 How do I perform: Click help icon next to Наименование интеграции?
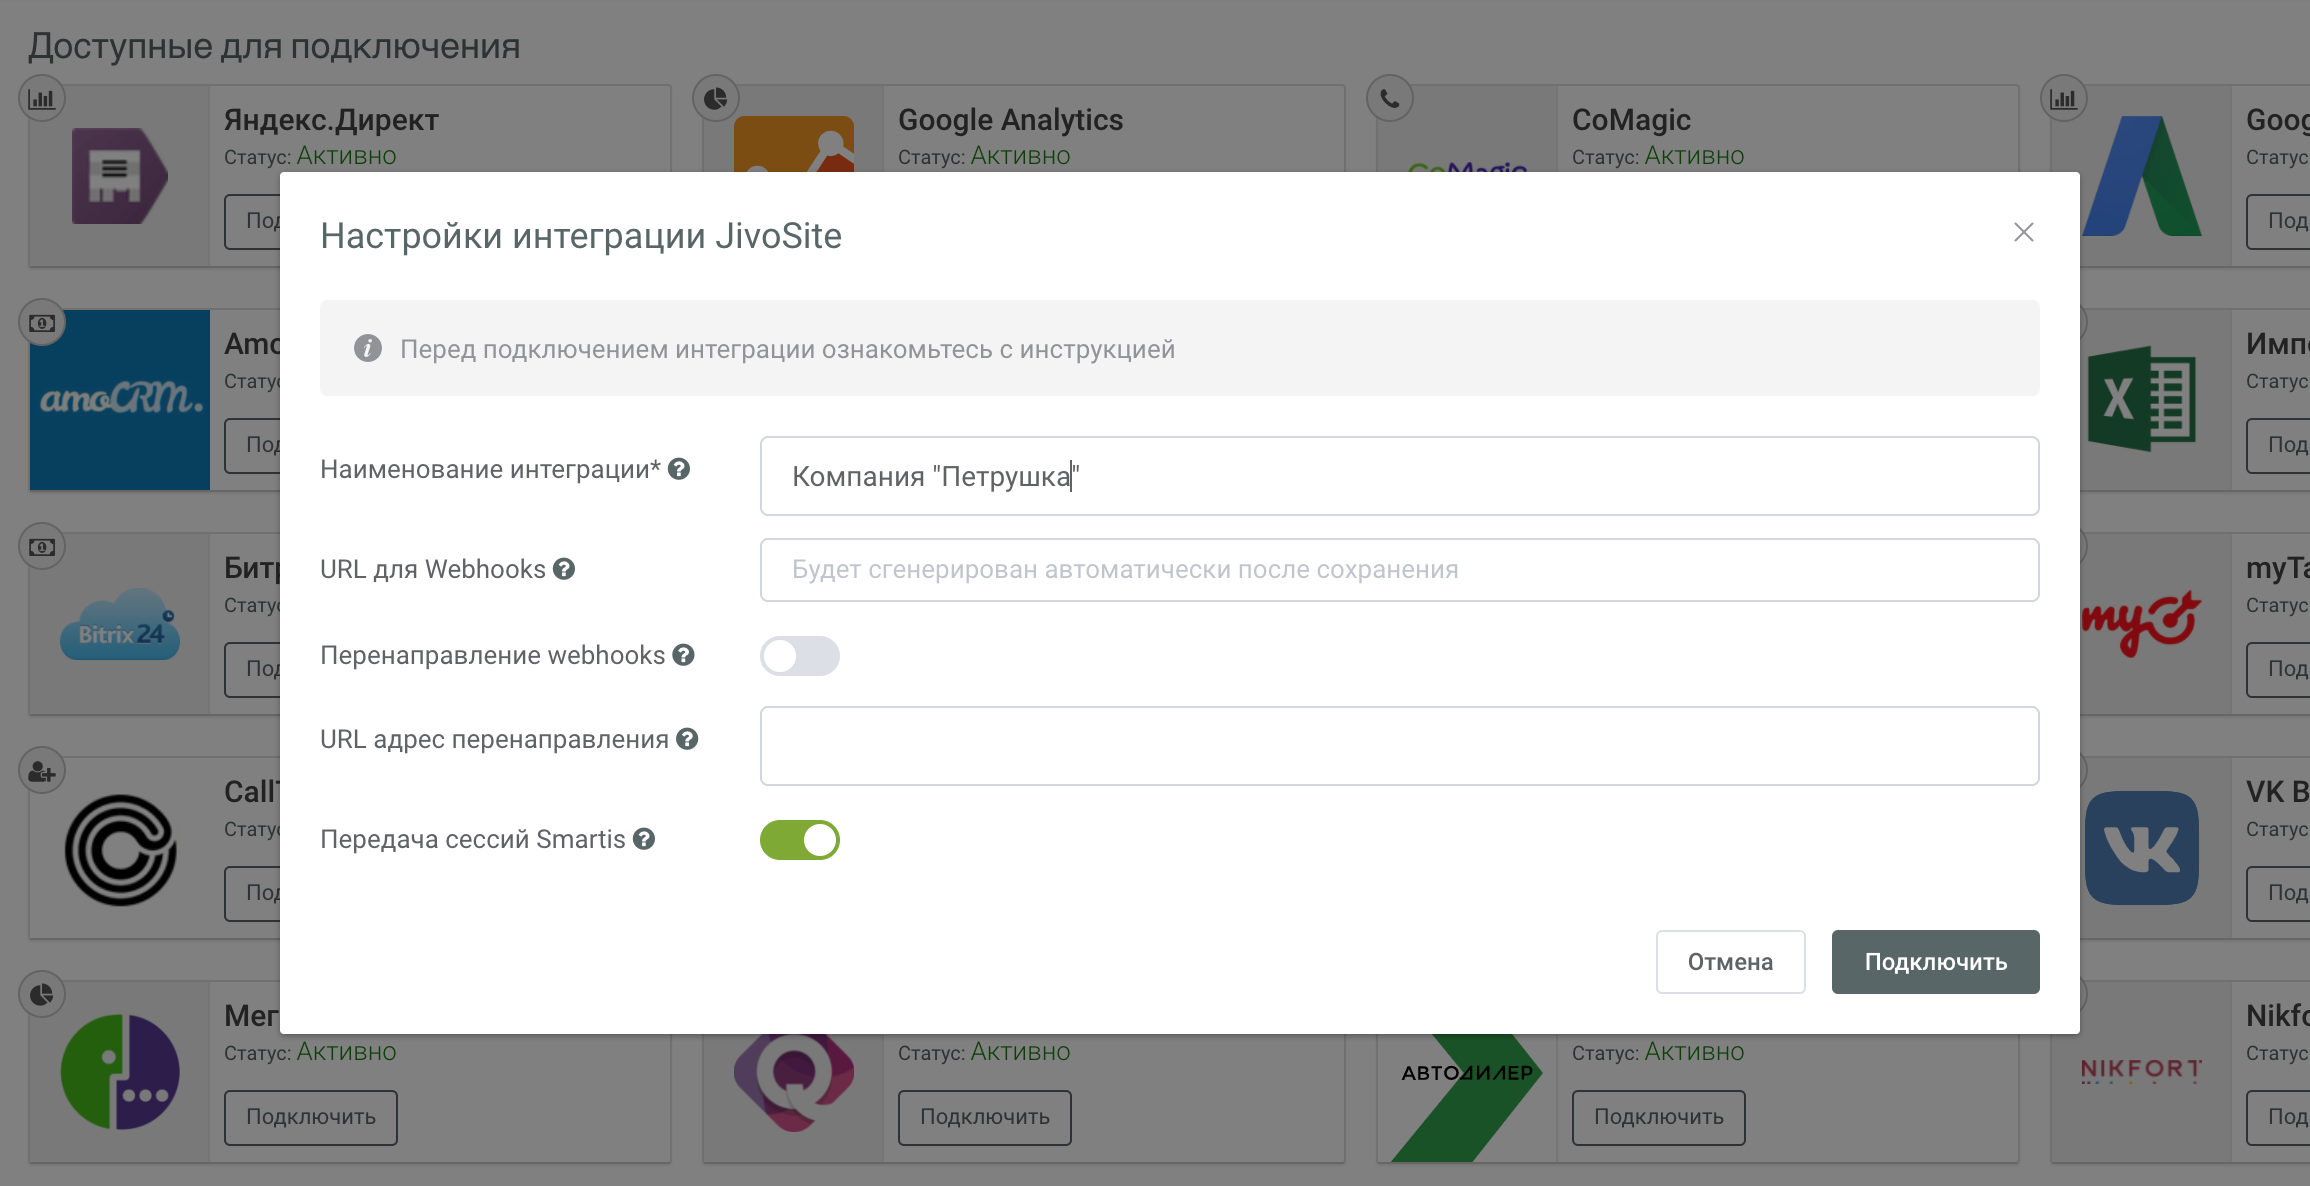point(679,469)
